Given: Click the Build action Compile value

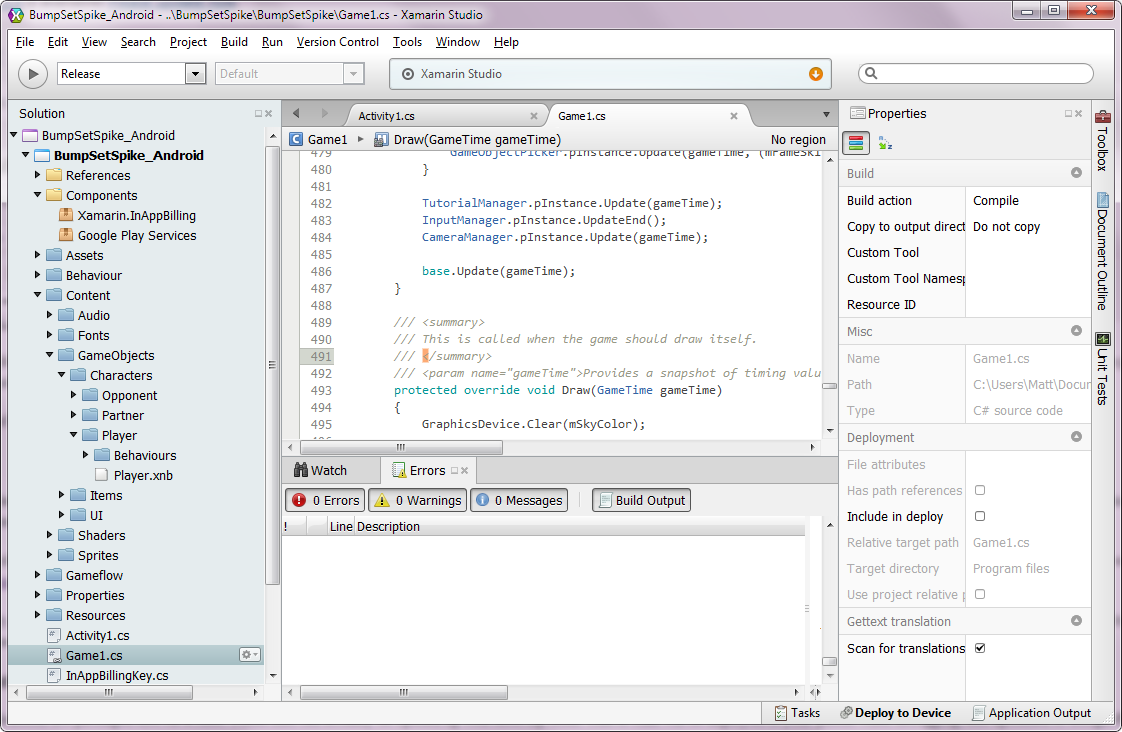Looking at the screenshot, I should click(995, 200).
